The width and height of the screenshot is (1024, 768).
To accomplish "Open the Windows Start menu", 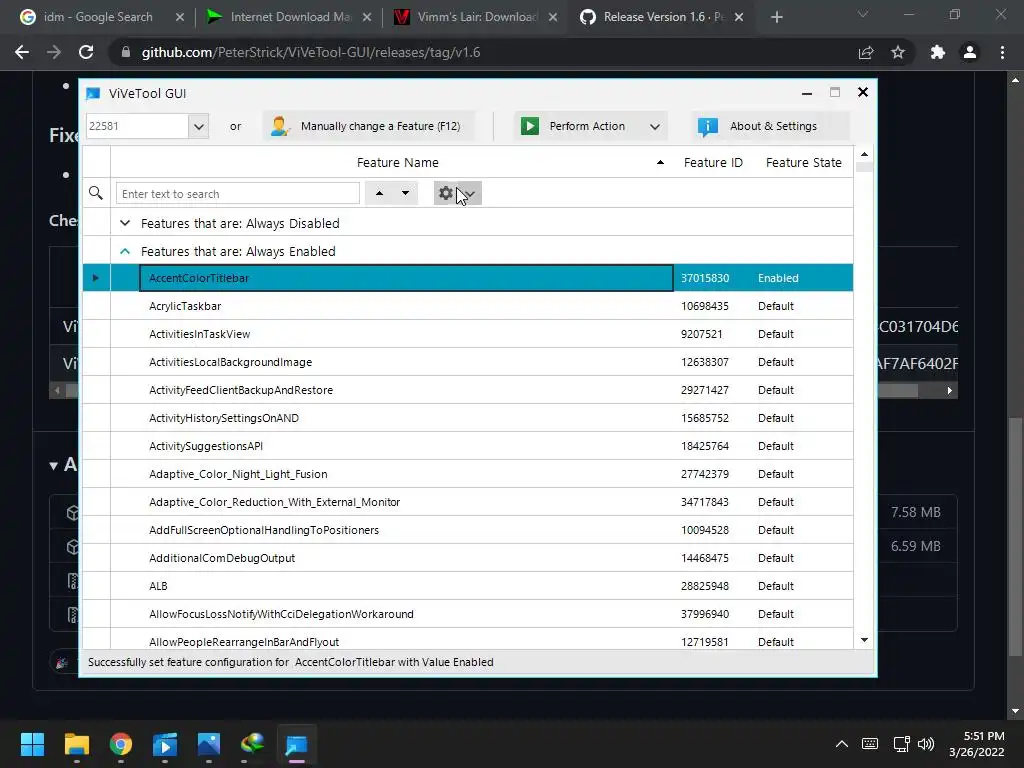I will pyautogui.click(x=32, y=744).
